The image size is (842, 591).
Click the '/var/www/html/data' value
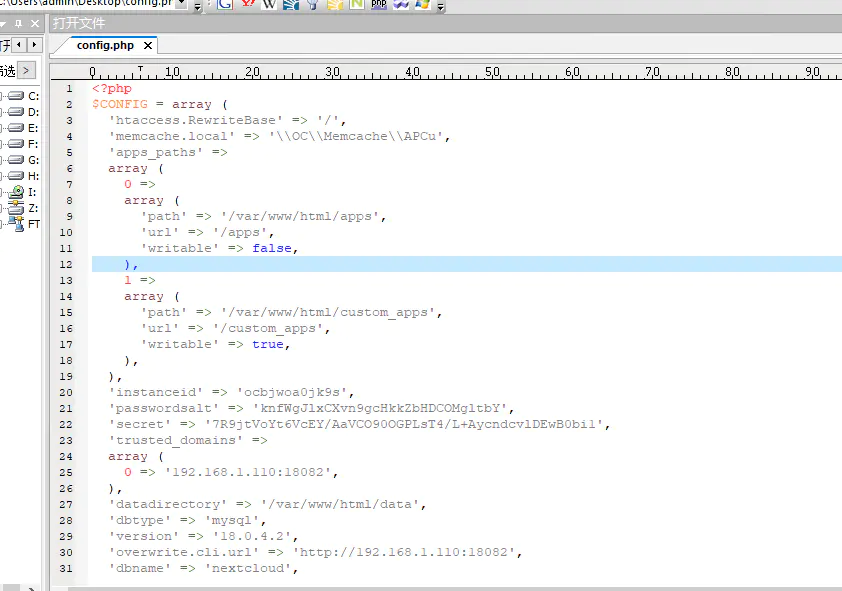tap(340, 505)
